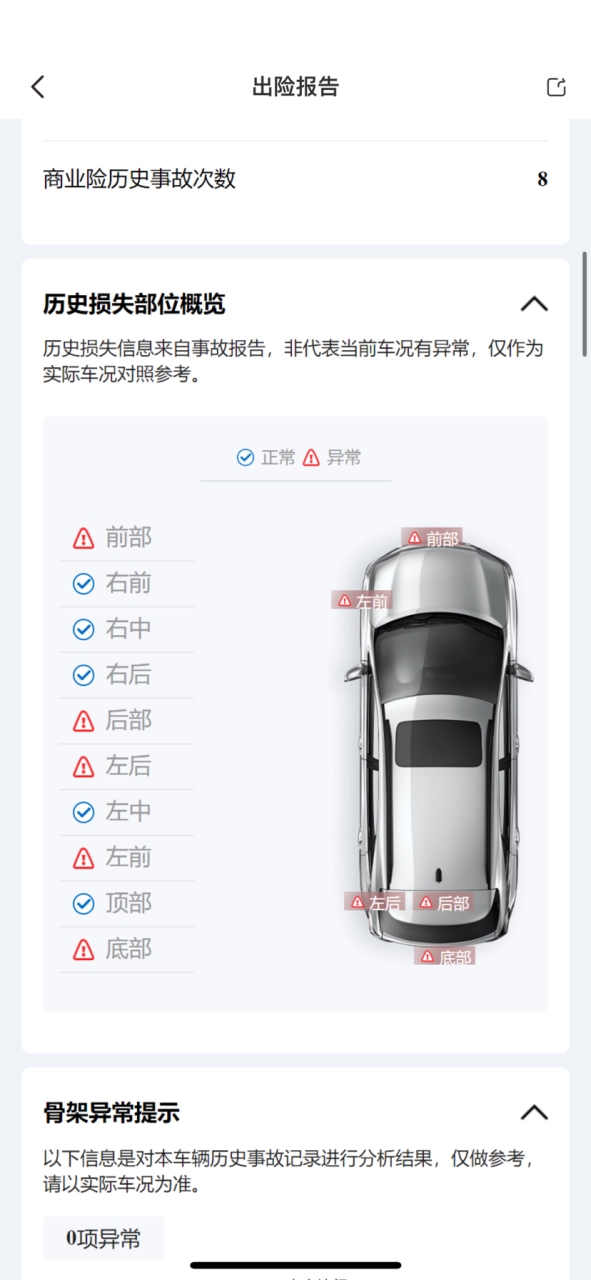
Task: Tap the 左后 warning marker on the car image
Action: tap(375, 902)
